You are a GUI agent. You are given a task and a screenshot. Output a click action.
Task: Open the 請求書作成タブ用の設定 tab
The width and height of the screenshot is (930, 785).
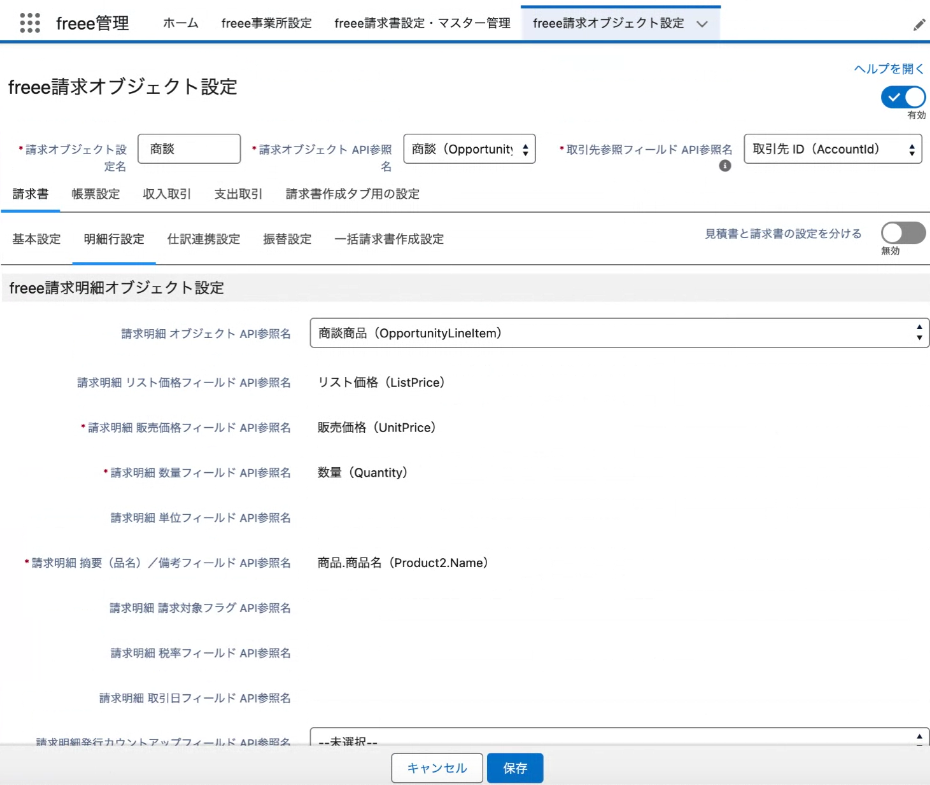pos(352,194)
